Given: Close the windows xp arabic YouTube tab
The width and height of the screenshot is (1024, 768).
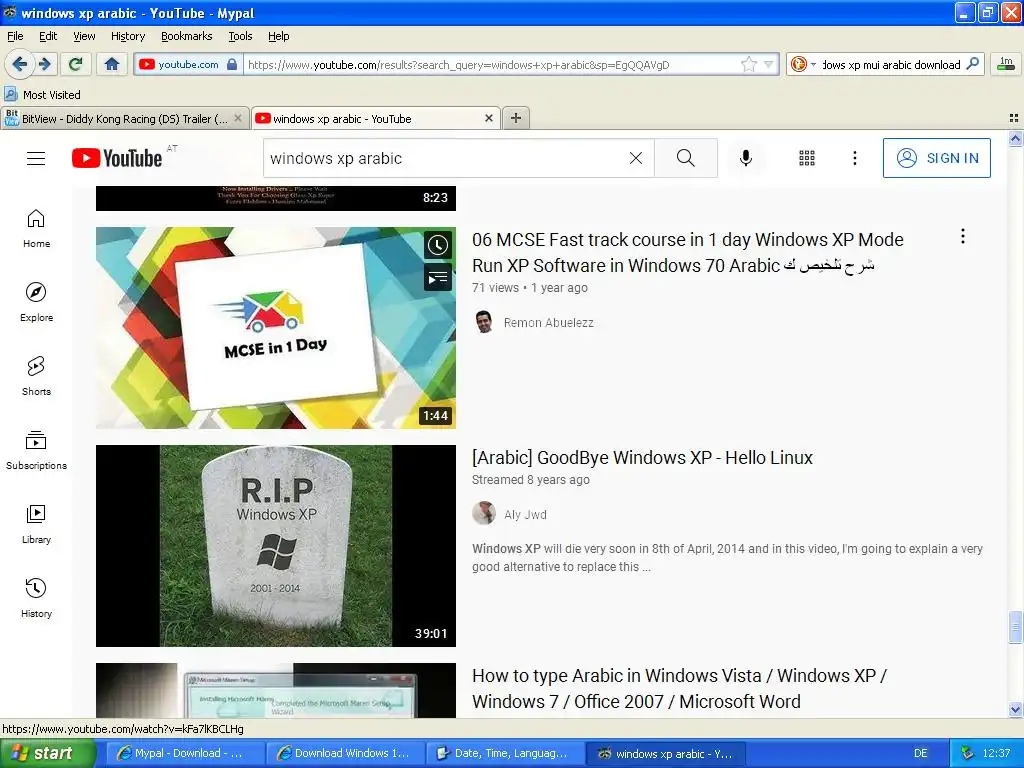Looking at the screenshot, I should 488,118.
